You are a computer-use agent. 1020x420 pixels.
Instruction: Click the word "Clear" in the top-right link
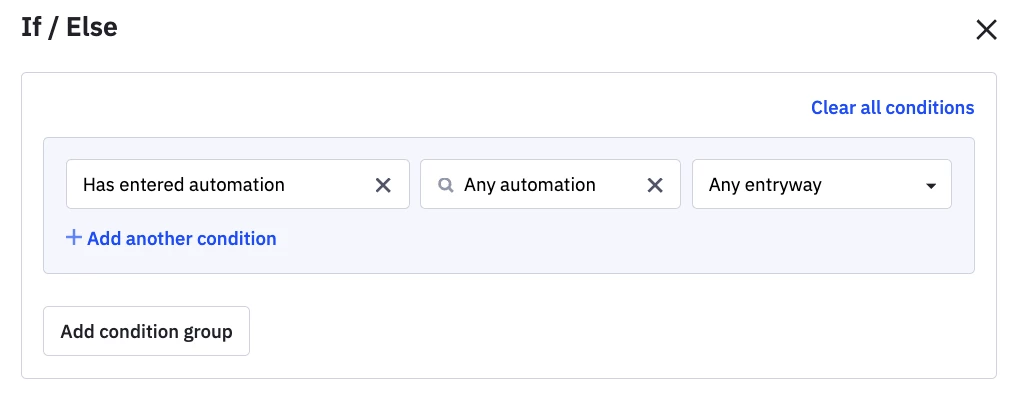point(833,107)
